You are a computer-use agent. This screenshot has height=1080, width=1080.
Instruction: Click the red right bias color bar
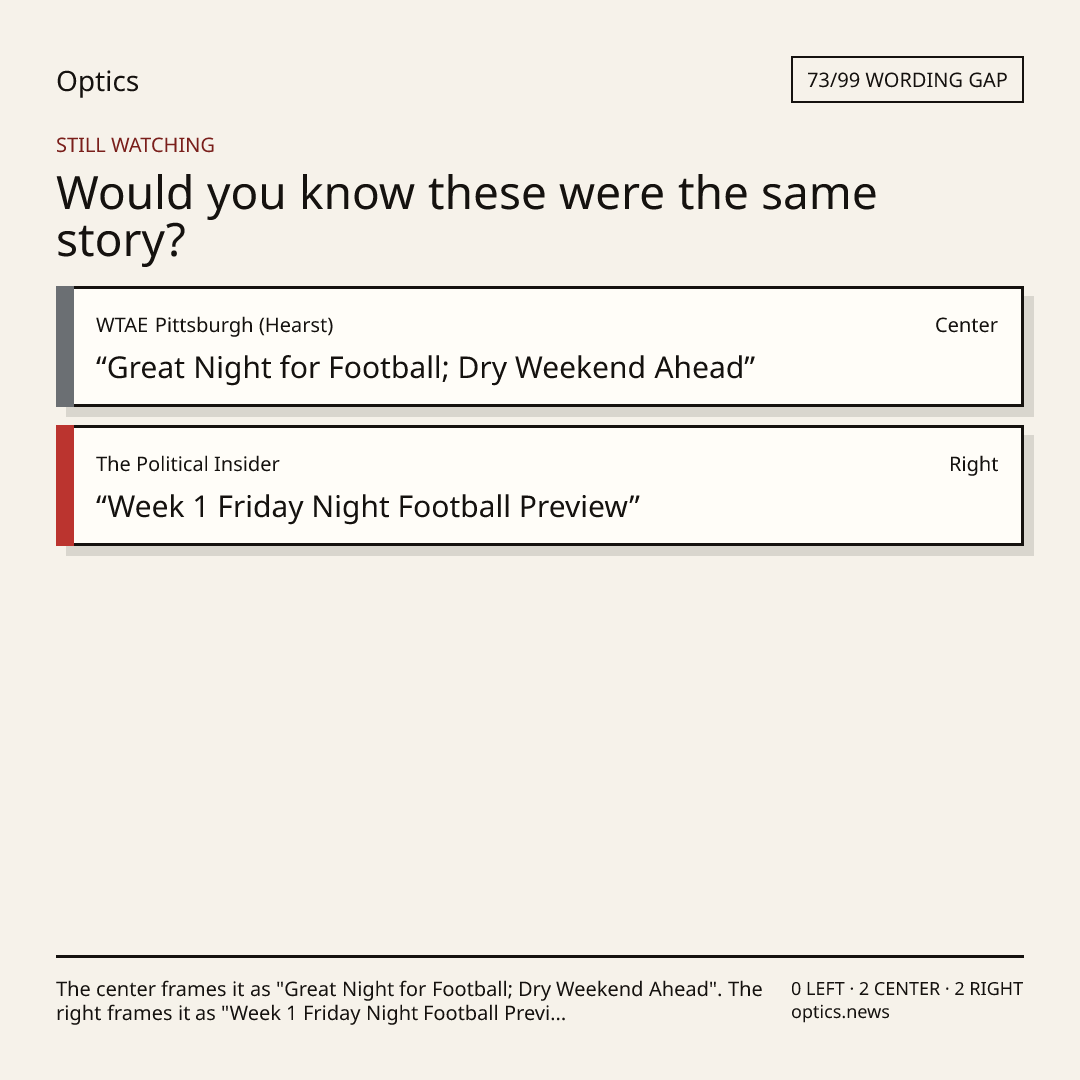pos(65,486)
